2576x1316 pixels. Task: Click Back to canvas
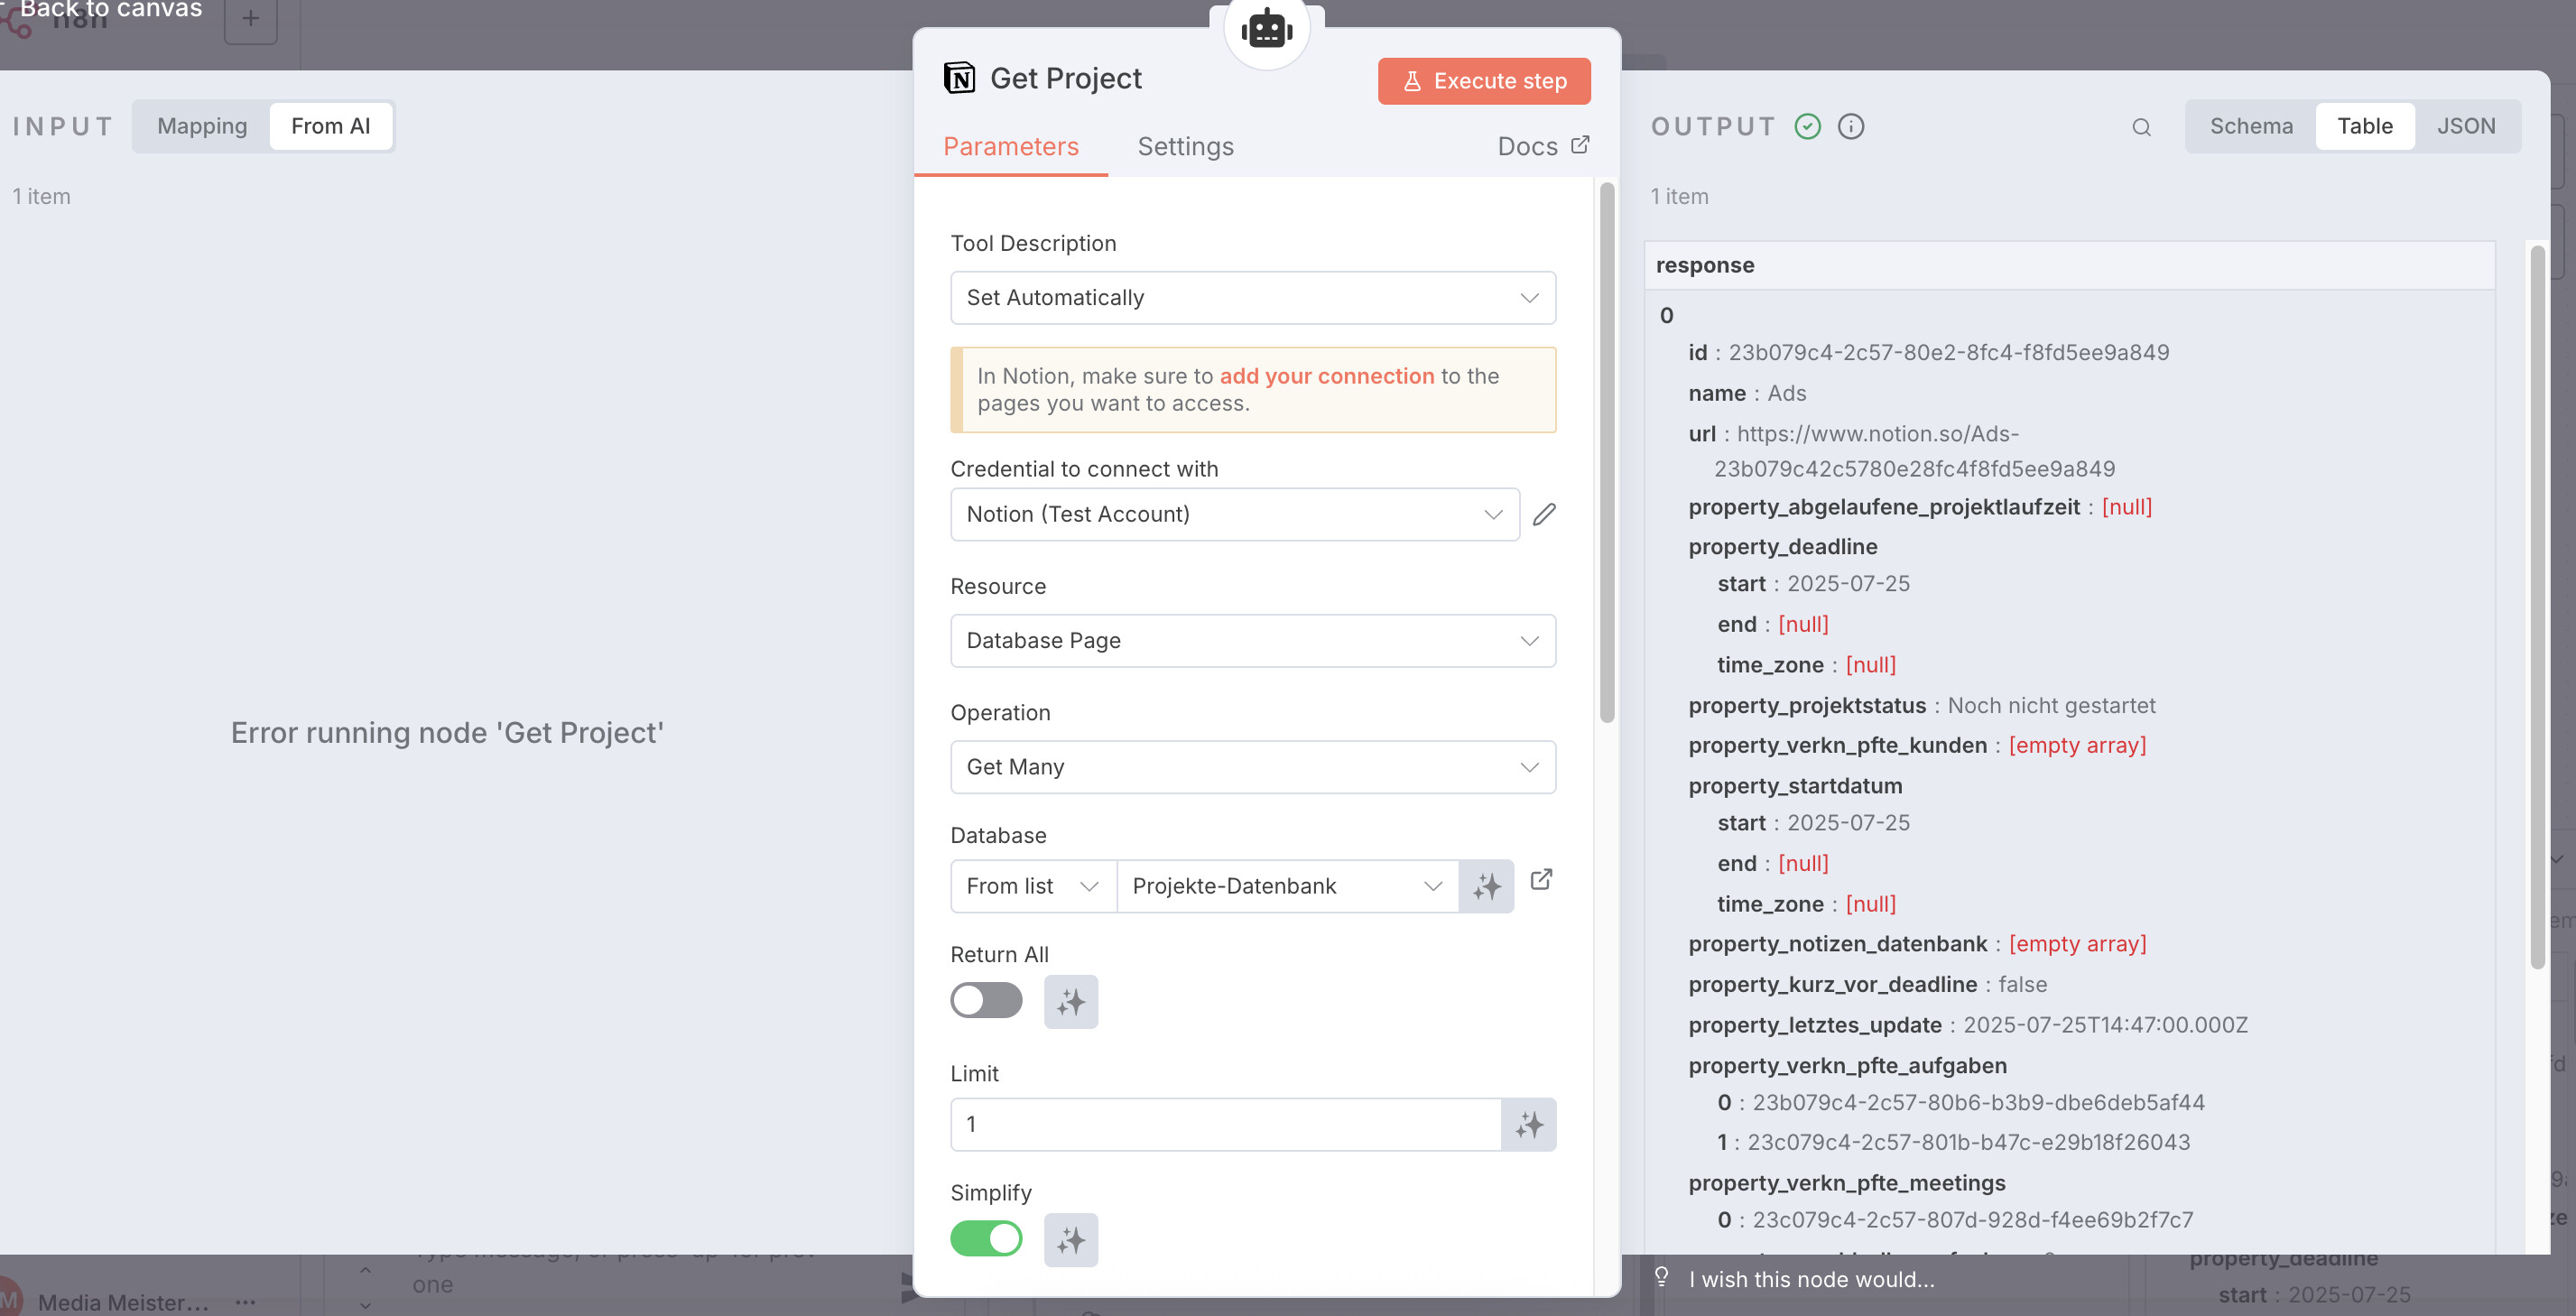point(111,9)
